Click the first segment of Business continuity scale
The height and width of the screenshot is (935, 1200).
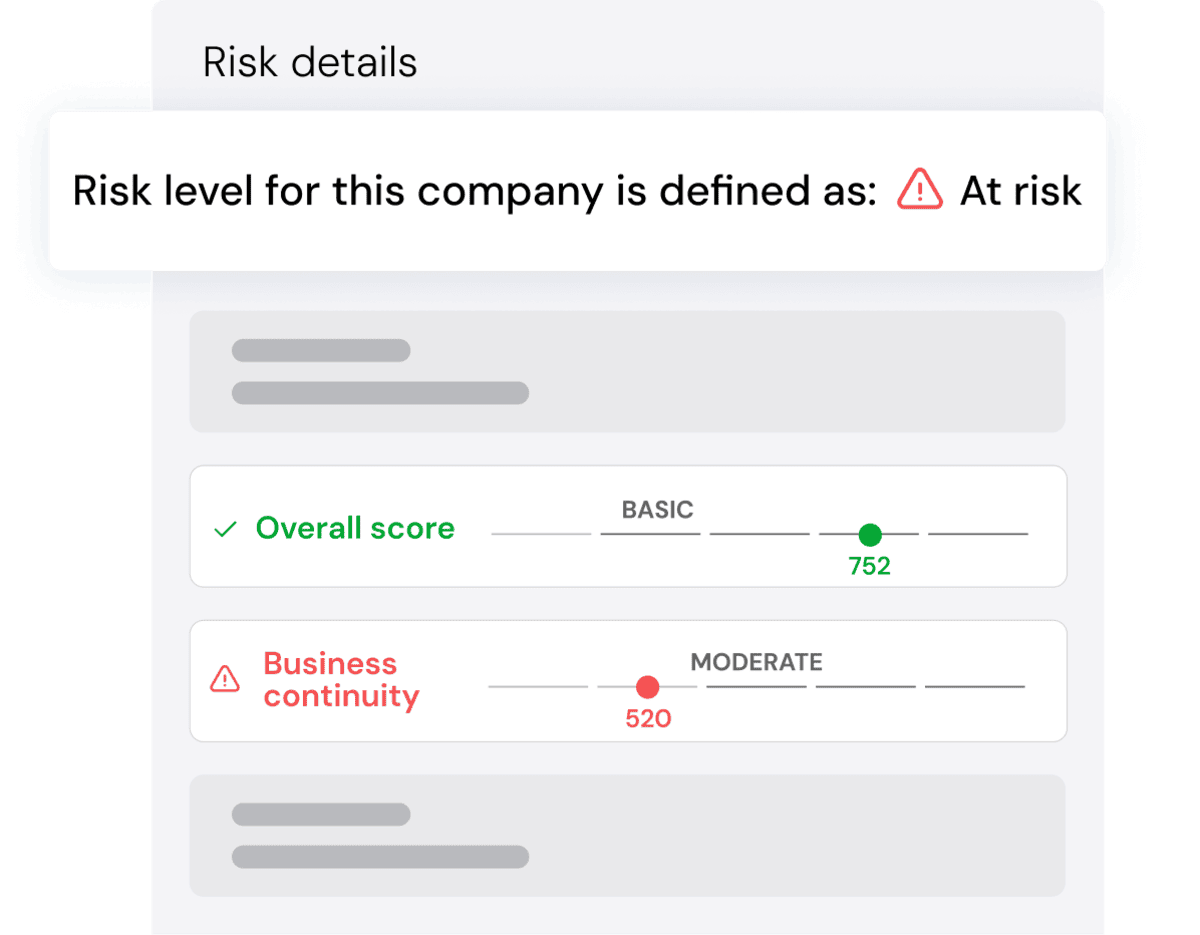tap(538, 687)
